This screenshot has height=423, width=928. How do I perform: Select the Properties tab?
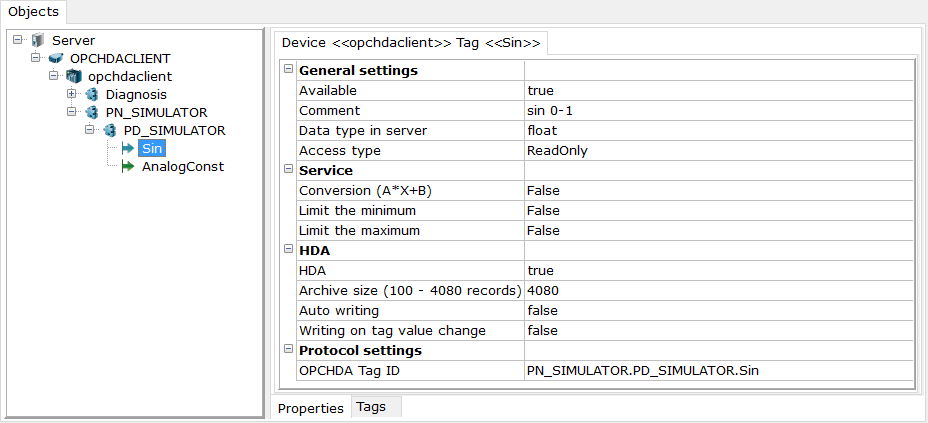click(x=311, y=408)
